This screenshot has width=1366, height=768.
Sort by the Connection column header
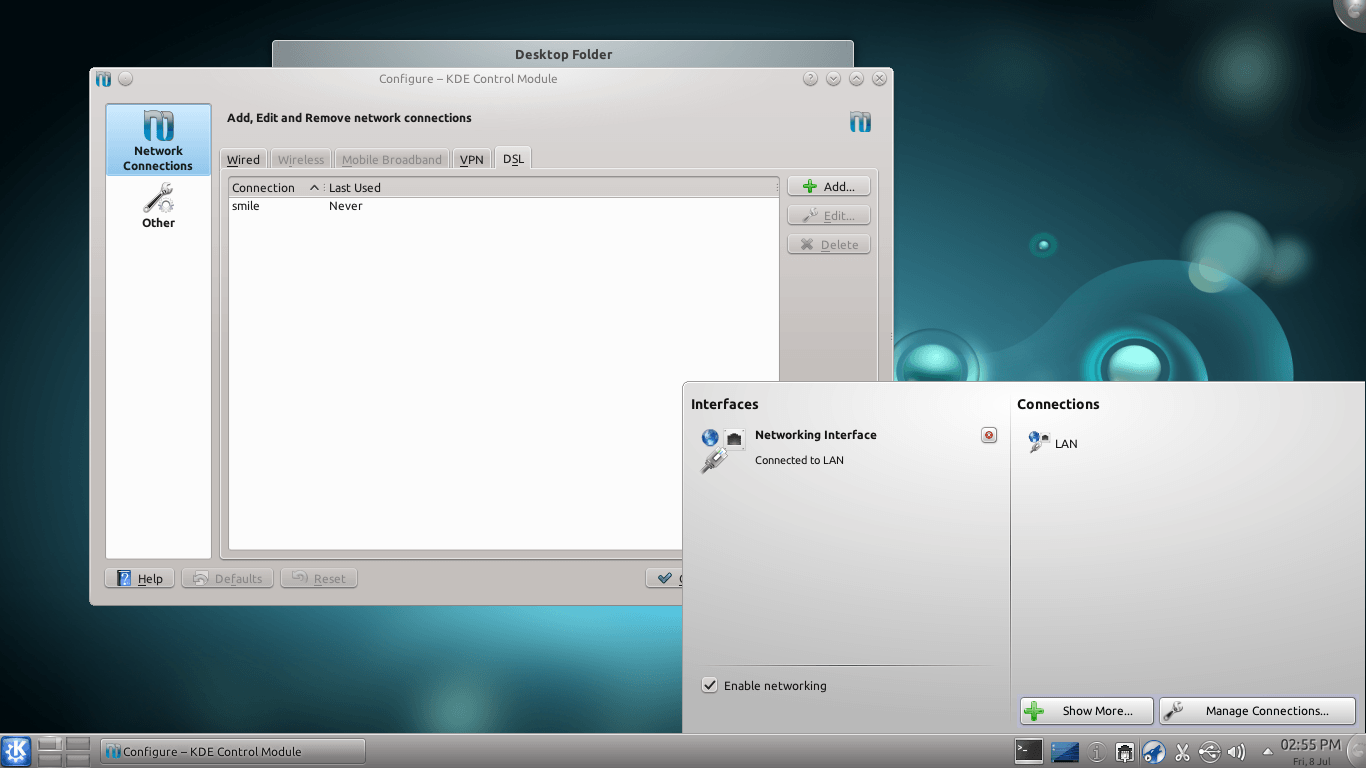276,188
